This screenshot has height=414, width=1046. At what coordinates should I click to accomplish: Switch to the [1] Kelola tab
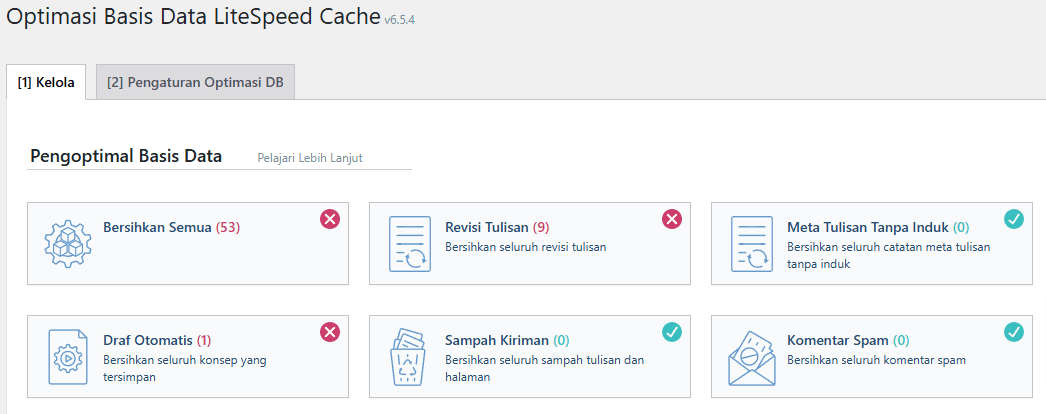click(x=46, y=83)
